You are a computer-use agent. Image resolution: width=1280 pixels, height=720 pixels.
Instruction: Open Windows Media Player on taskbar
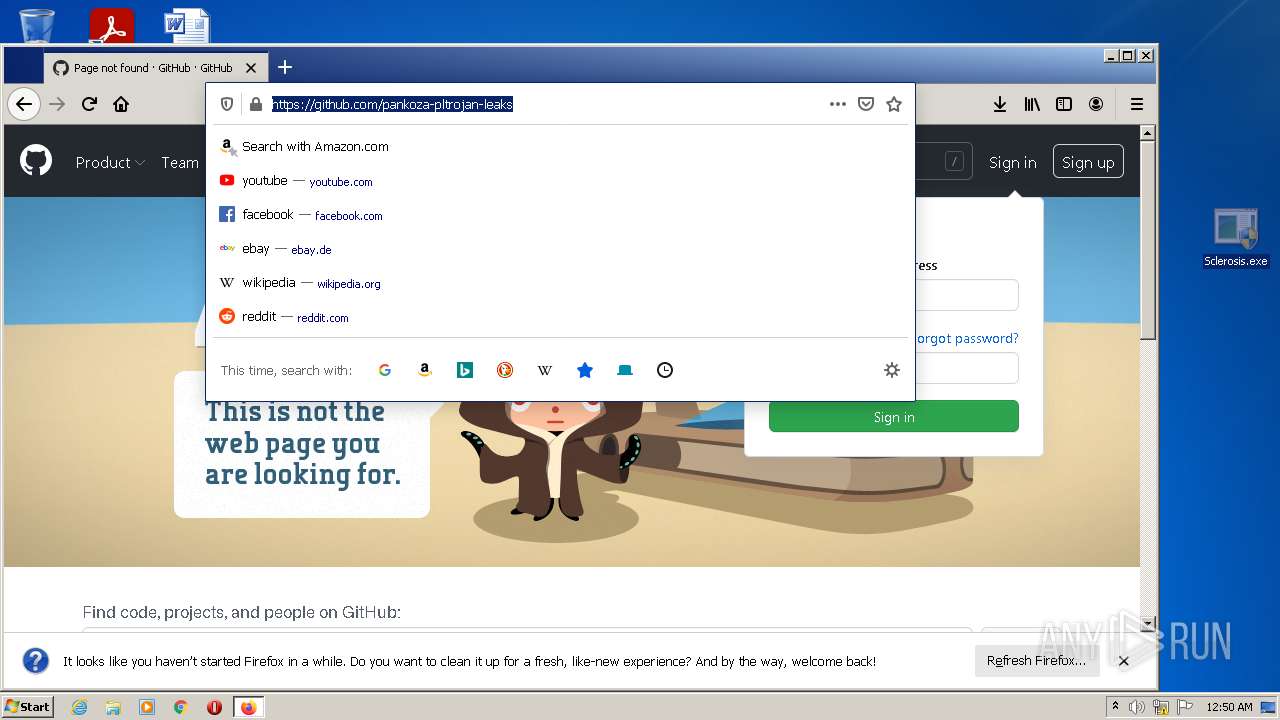(x=147, y=707)
